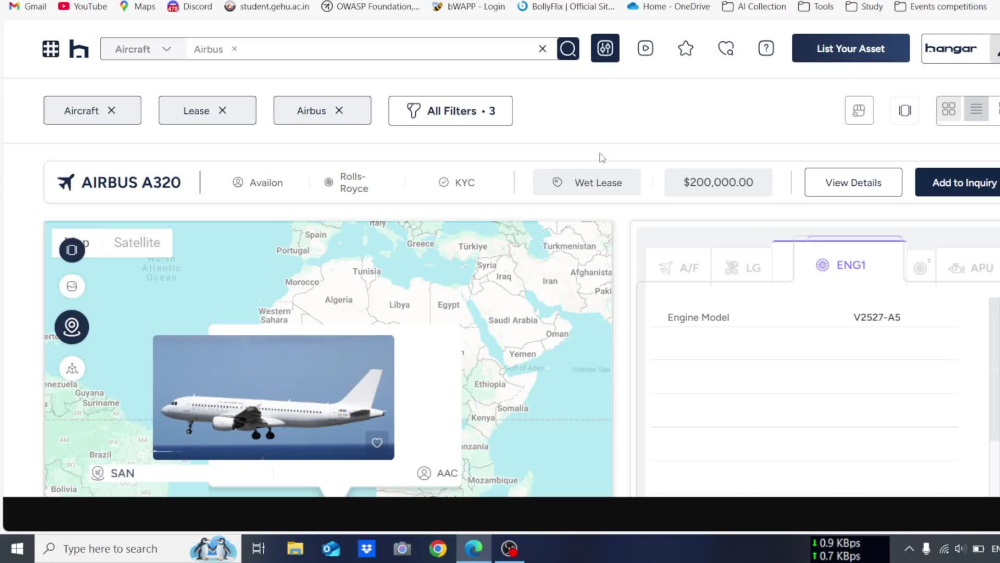Click Add to Inquiry button
The width and height of the screenshot is (1000, 563).
point(960,182)
